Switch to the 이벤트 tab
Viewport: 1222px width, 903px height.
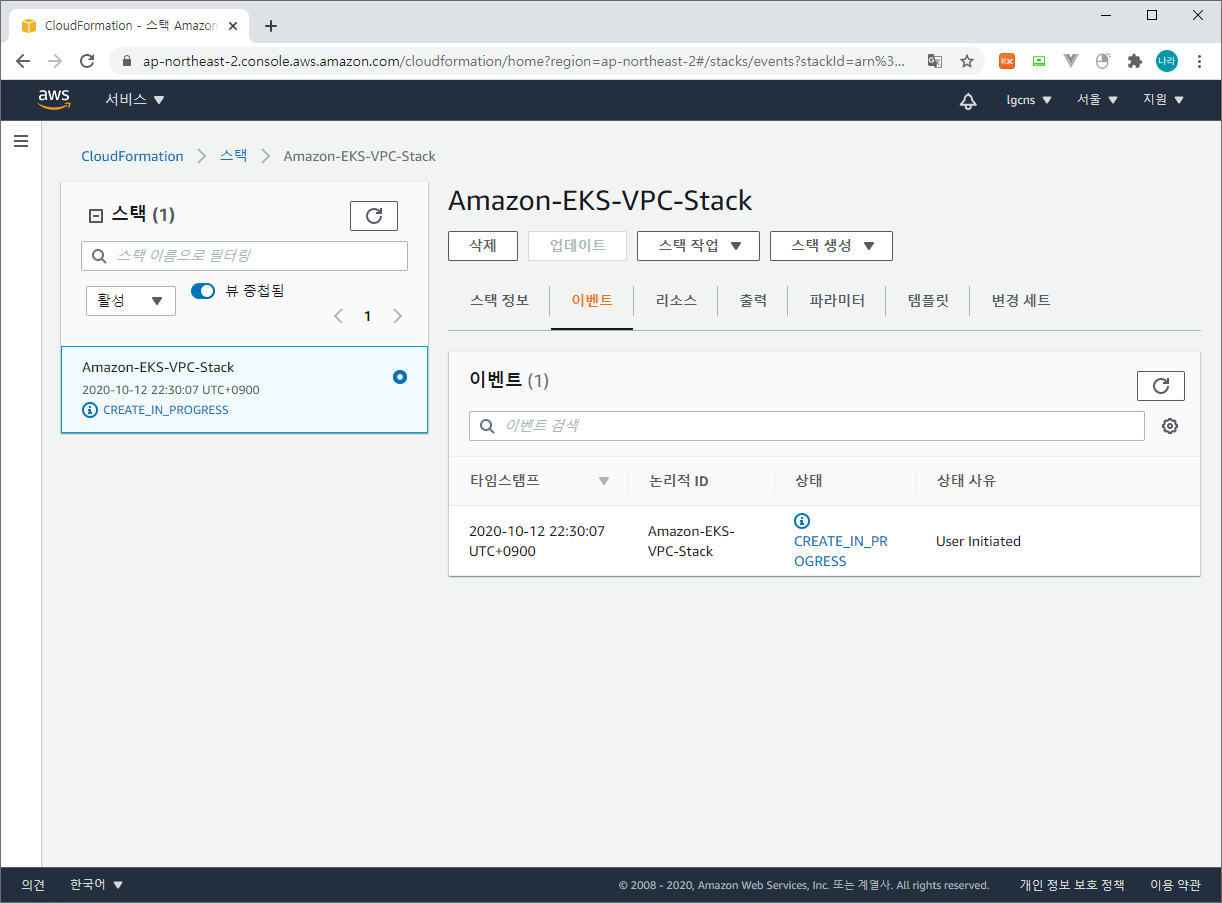pos(592,300)
